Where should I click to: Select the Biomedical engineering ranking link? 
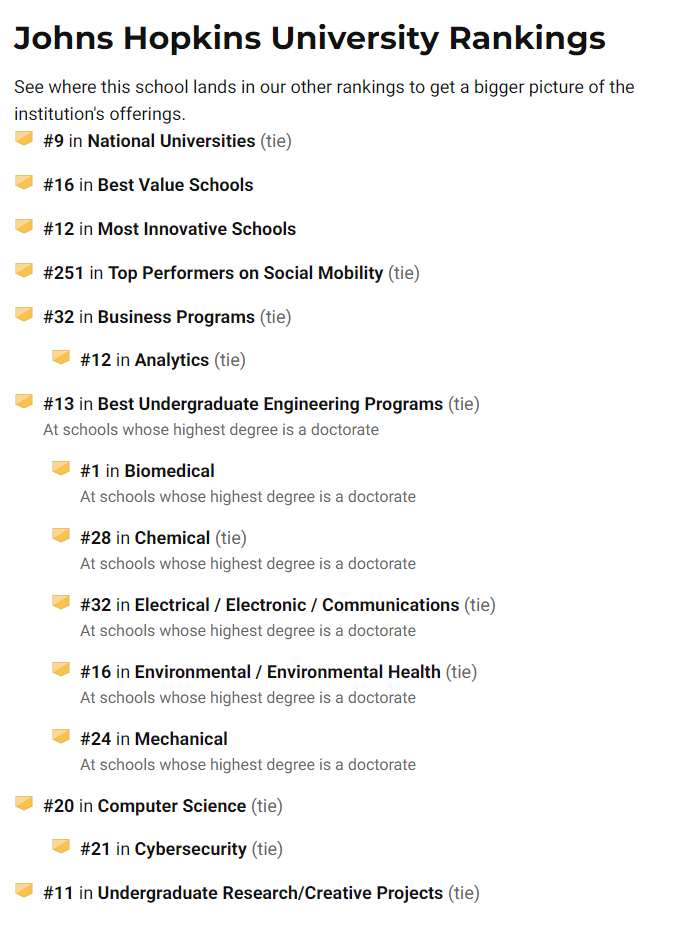point(169,471)
